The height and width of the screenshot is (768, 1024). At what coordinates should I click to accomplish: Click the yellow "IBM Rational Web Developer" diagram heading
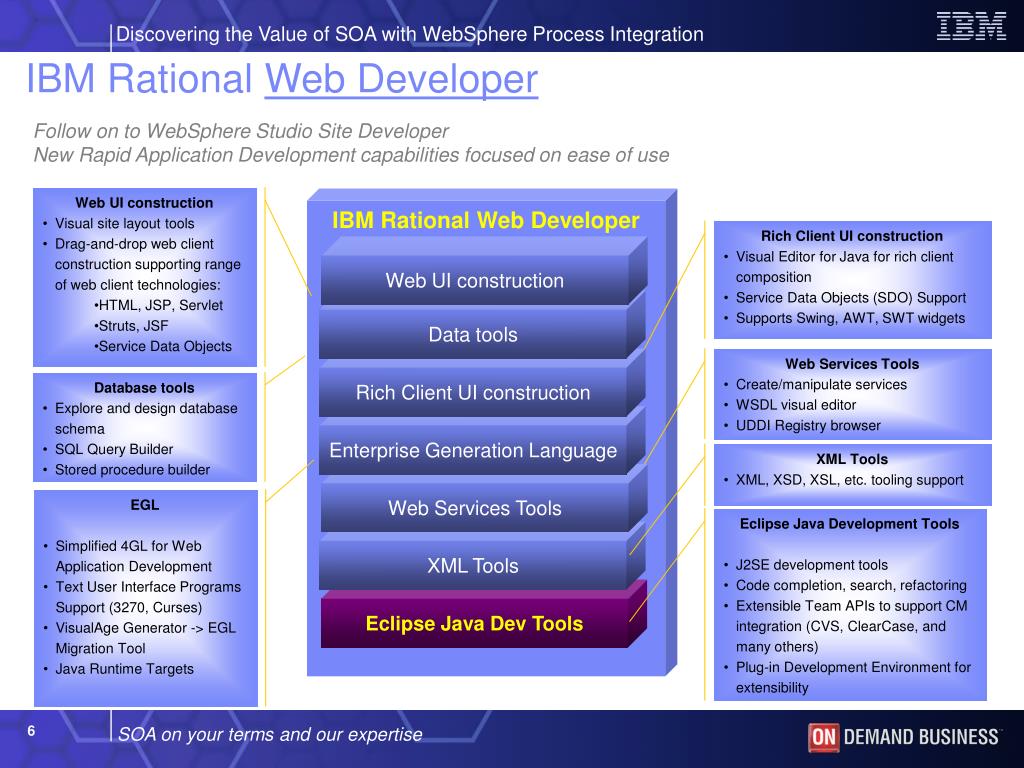[x=485, y=220]
